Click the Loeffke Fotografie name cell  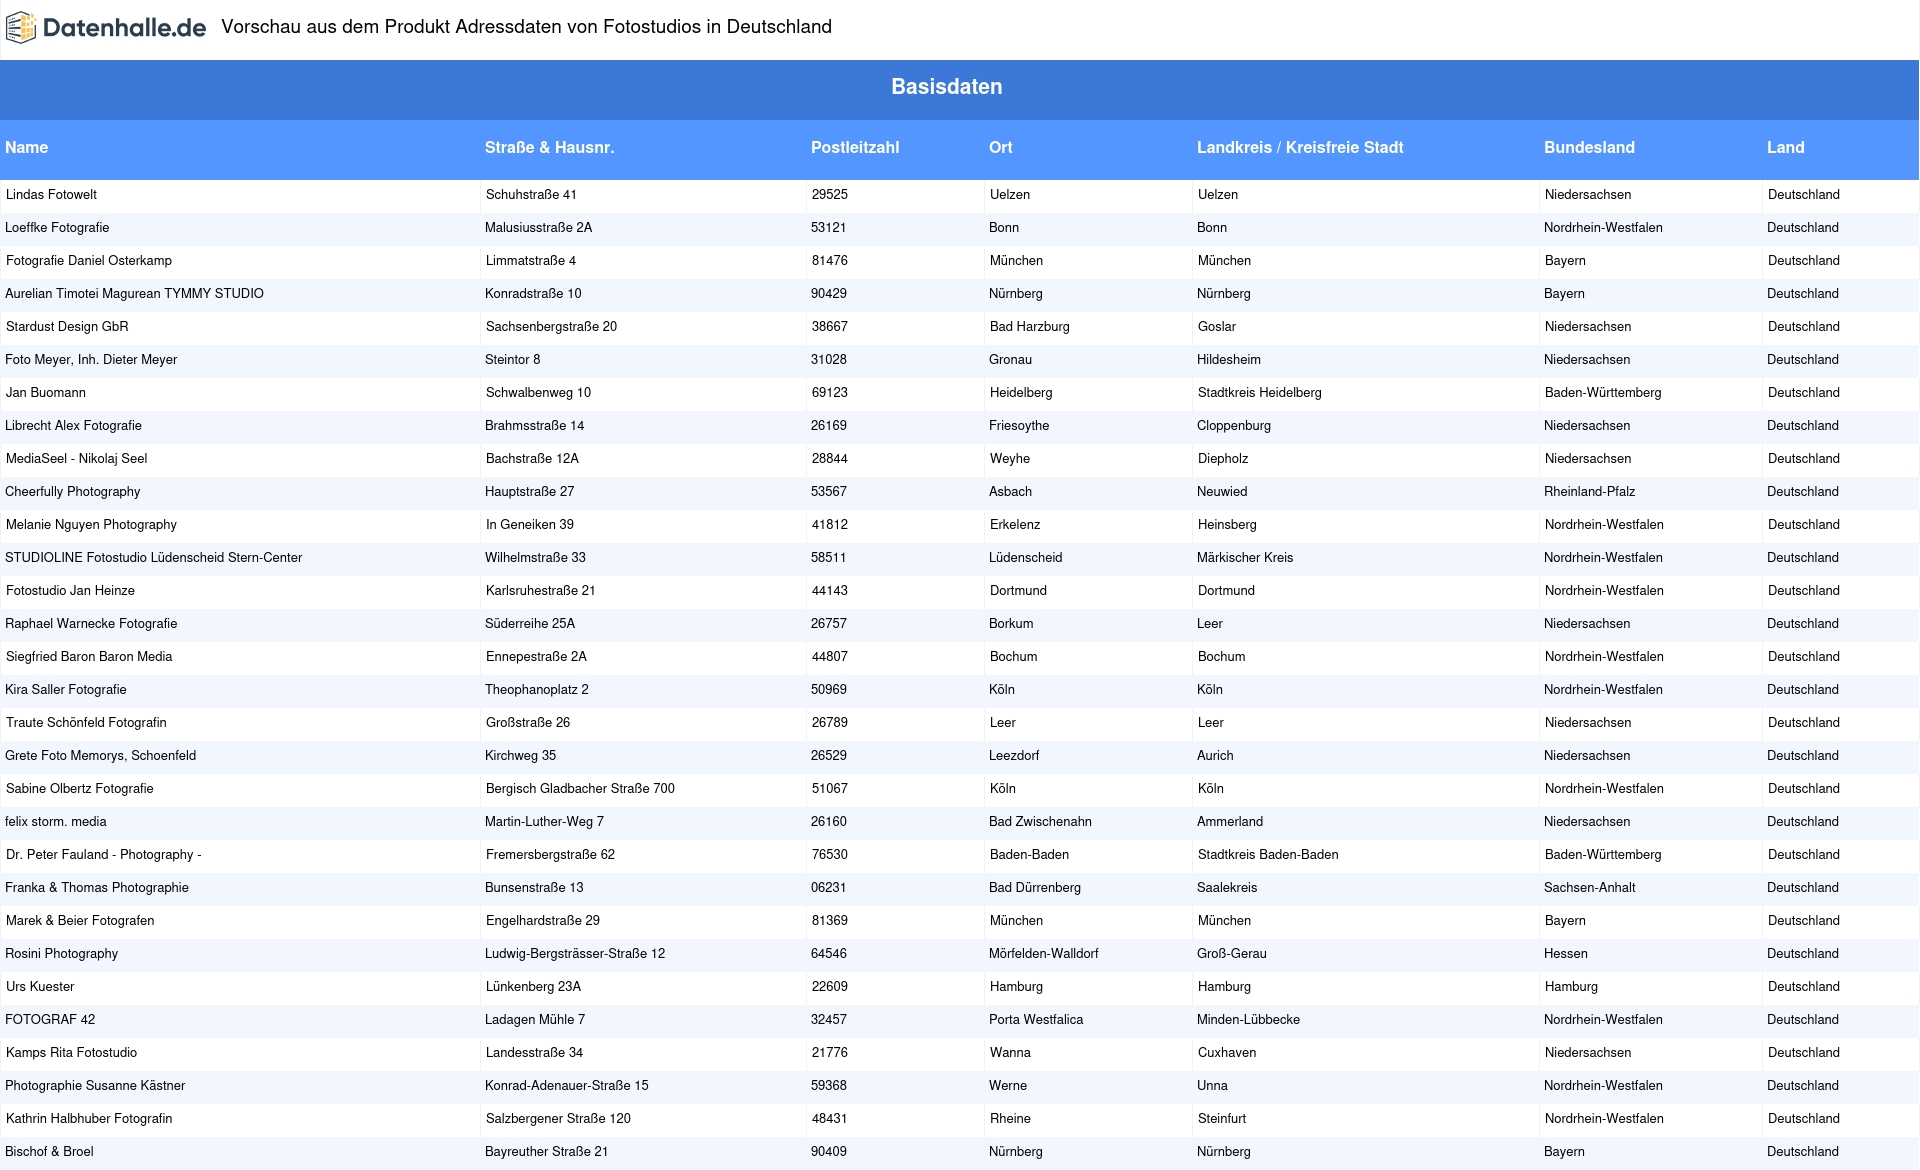(x=57, y=227)
